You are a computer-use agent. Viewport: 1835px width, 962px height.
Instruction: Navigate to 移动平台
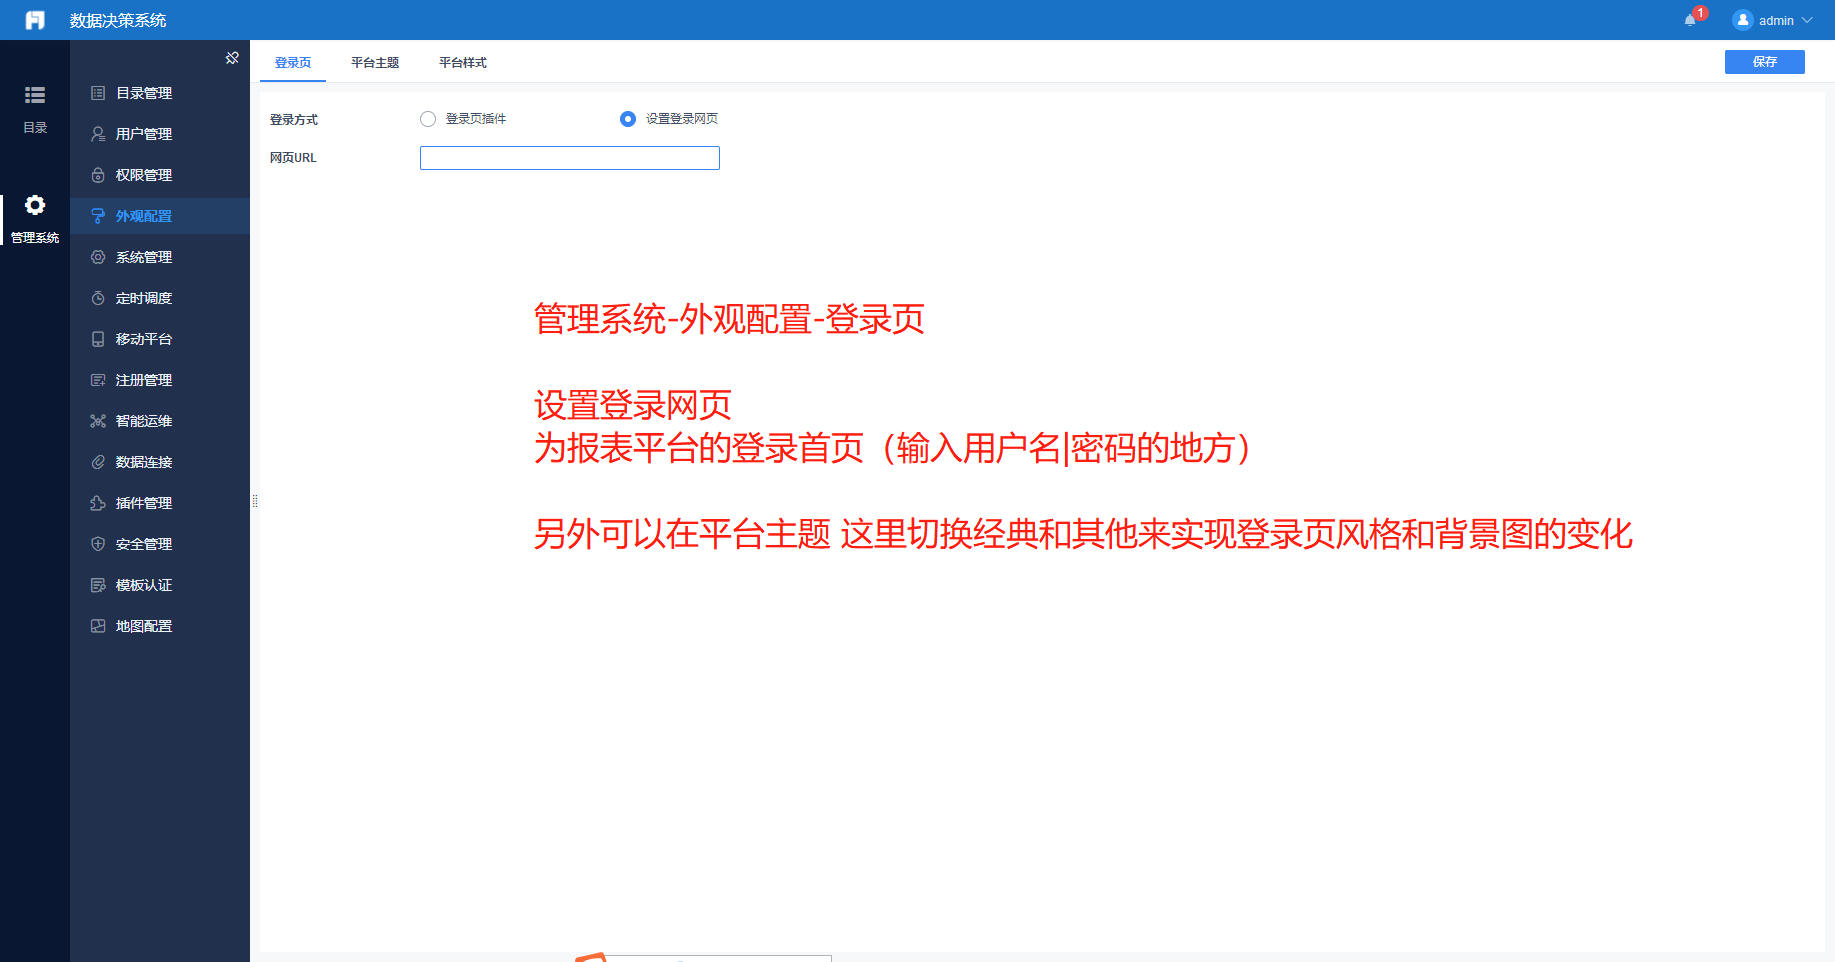(x=160, y=339)
